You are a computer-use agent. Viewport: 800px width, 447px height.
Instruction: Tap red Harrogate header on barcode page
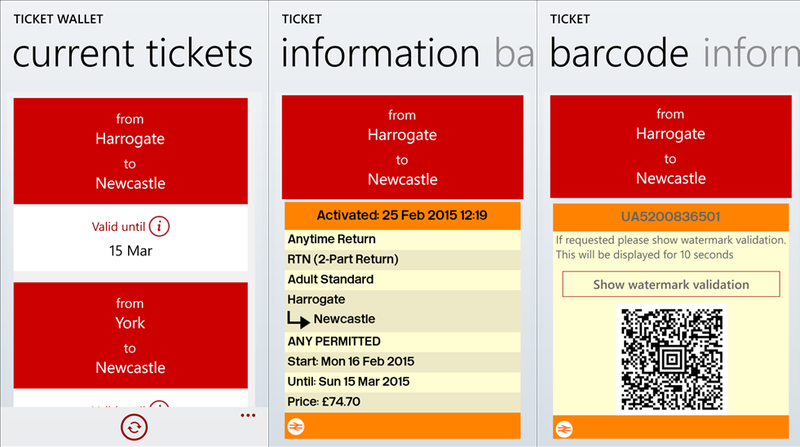(670, 147)
